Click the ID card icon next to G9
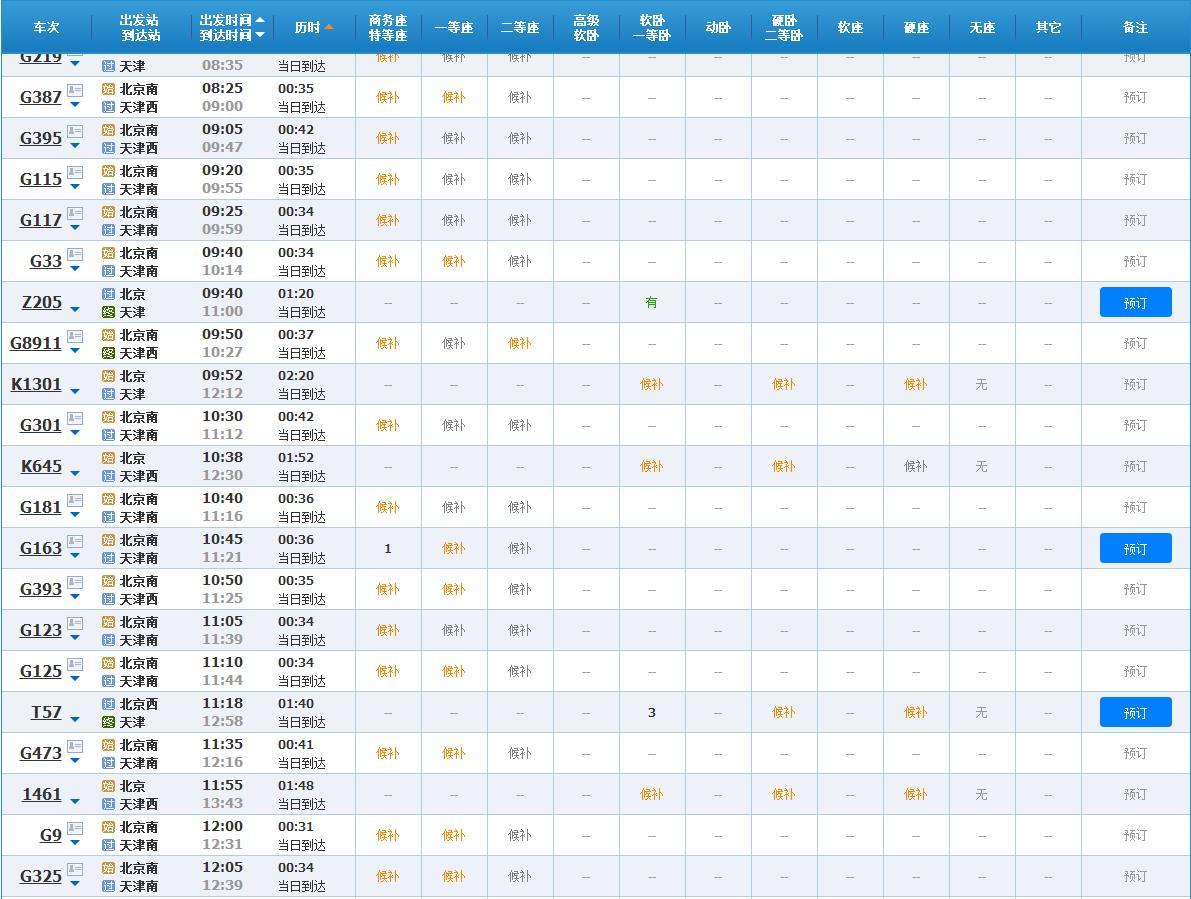The image size is (1191, 899). (74, 828)
